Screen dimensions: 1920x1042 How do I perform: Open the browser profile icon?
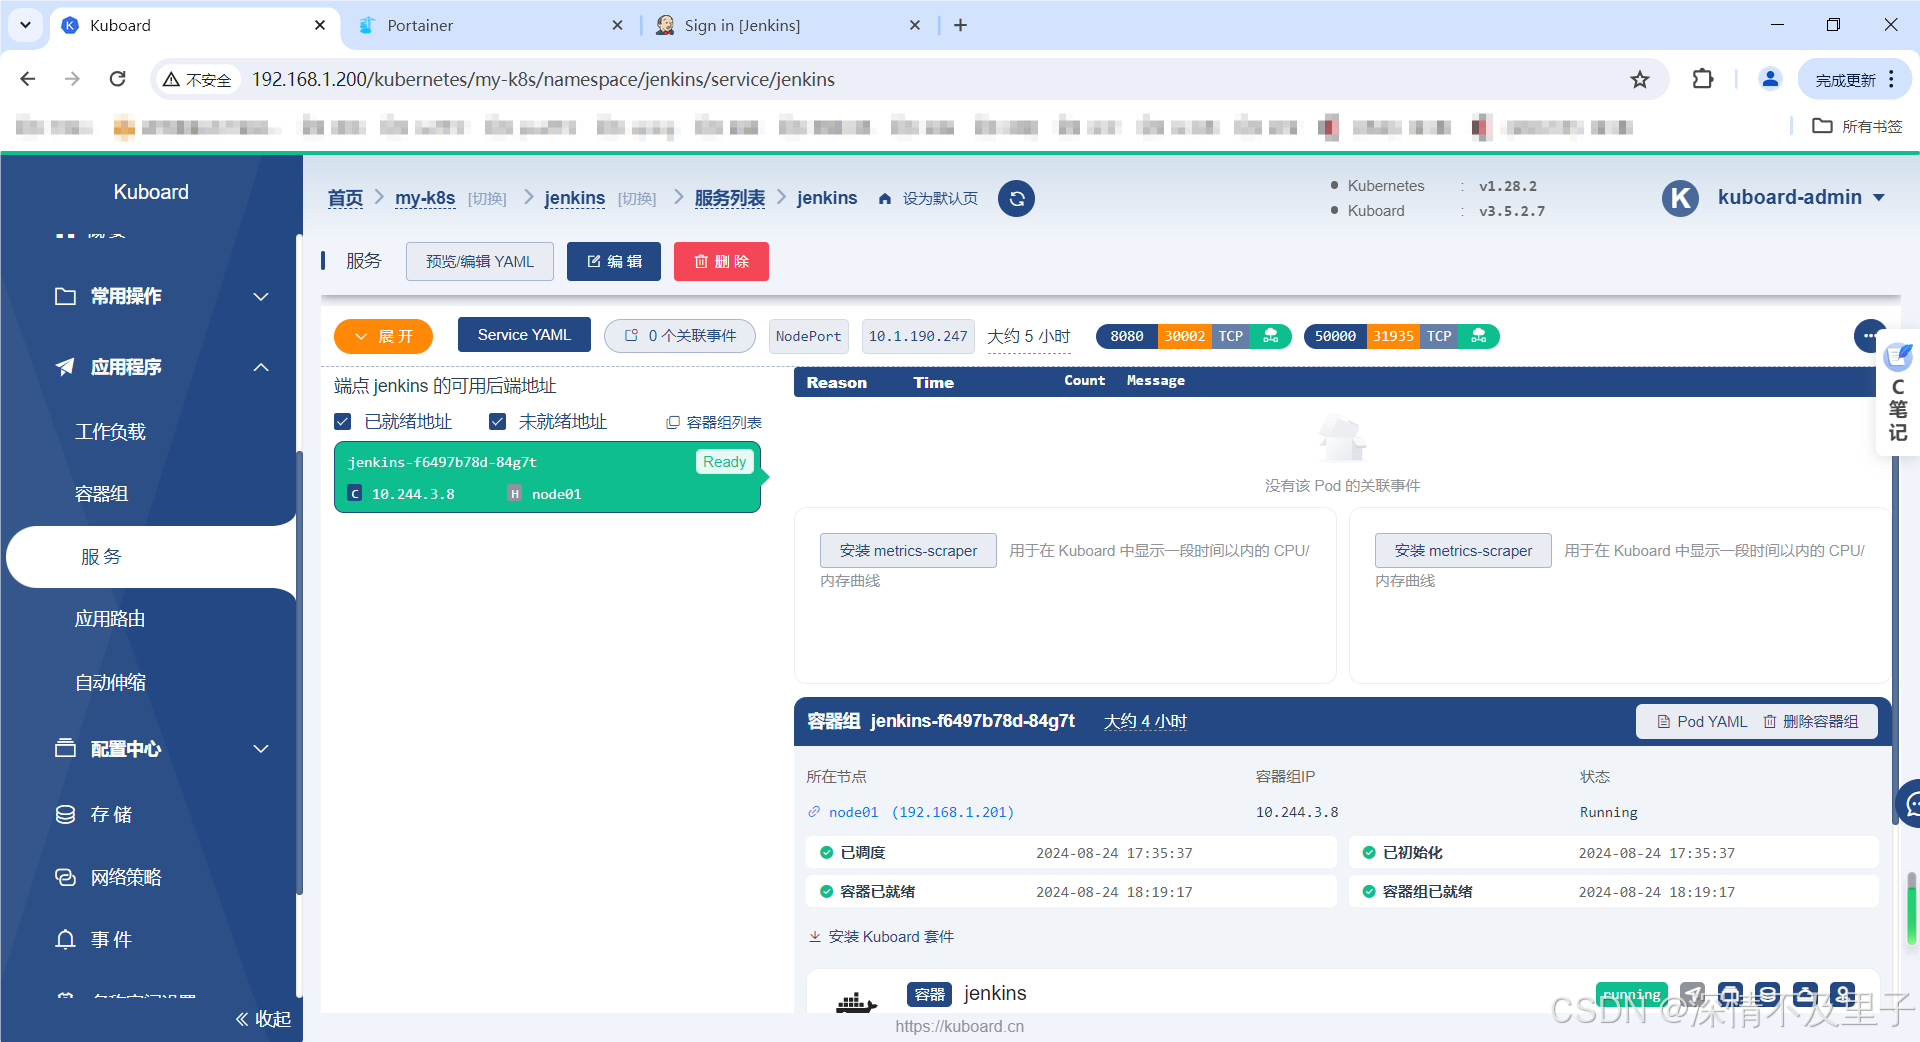pos(1770,79)
